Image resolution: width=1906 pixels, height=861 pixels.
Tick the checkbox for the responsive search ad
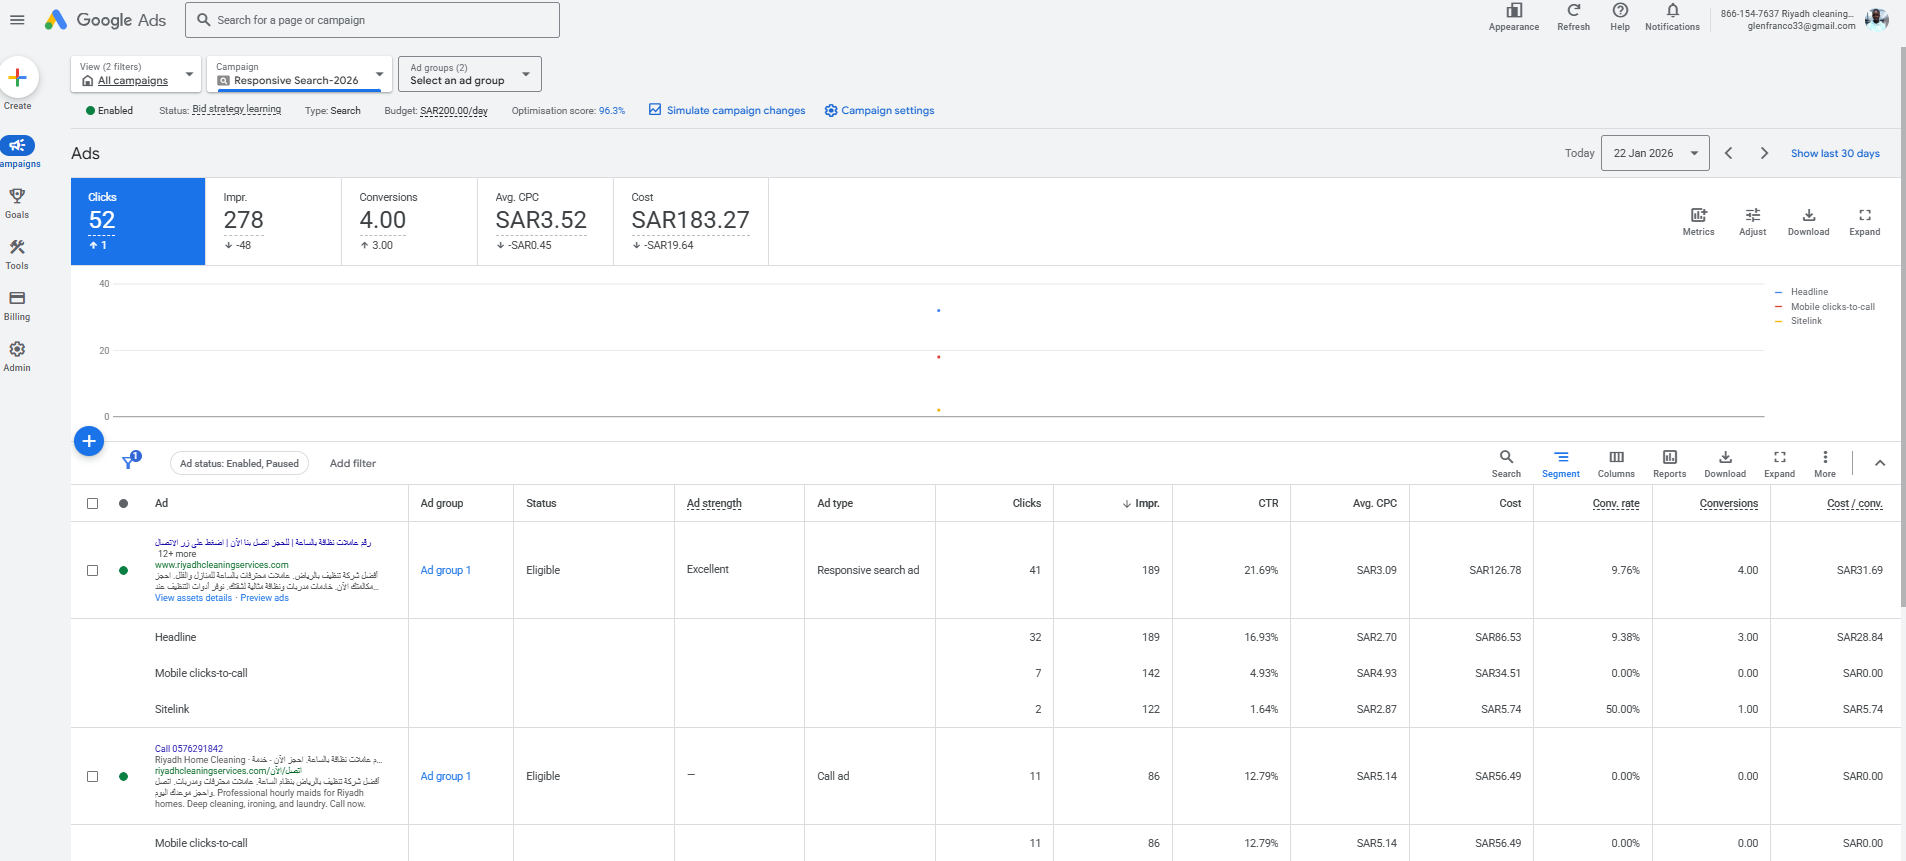pyautogui.click(x=93, y=571)
